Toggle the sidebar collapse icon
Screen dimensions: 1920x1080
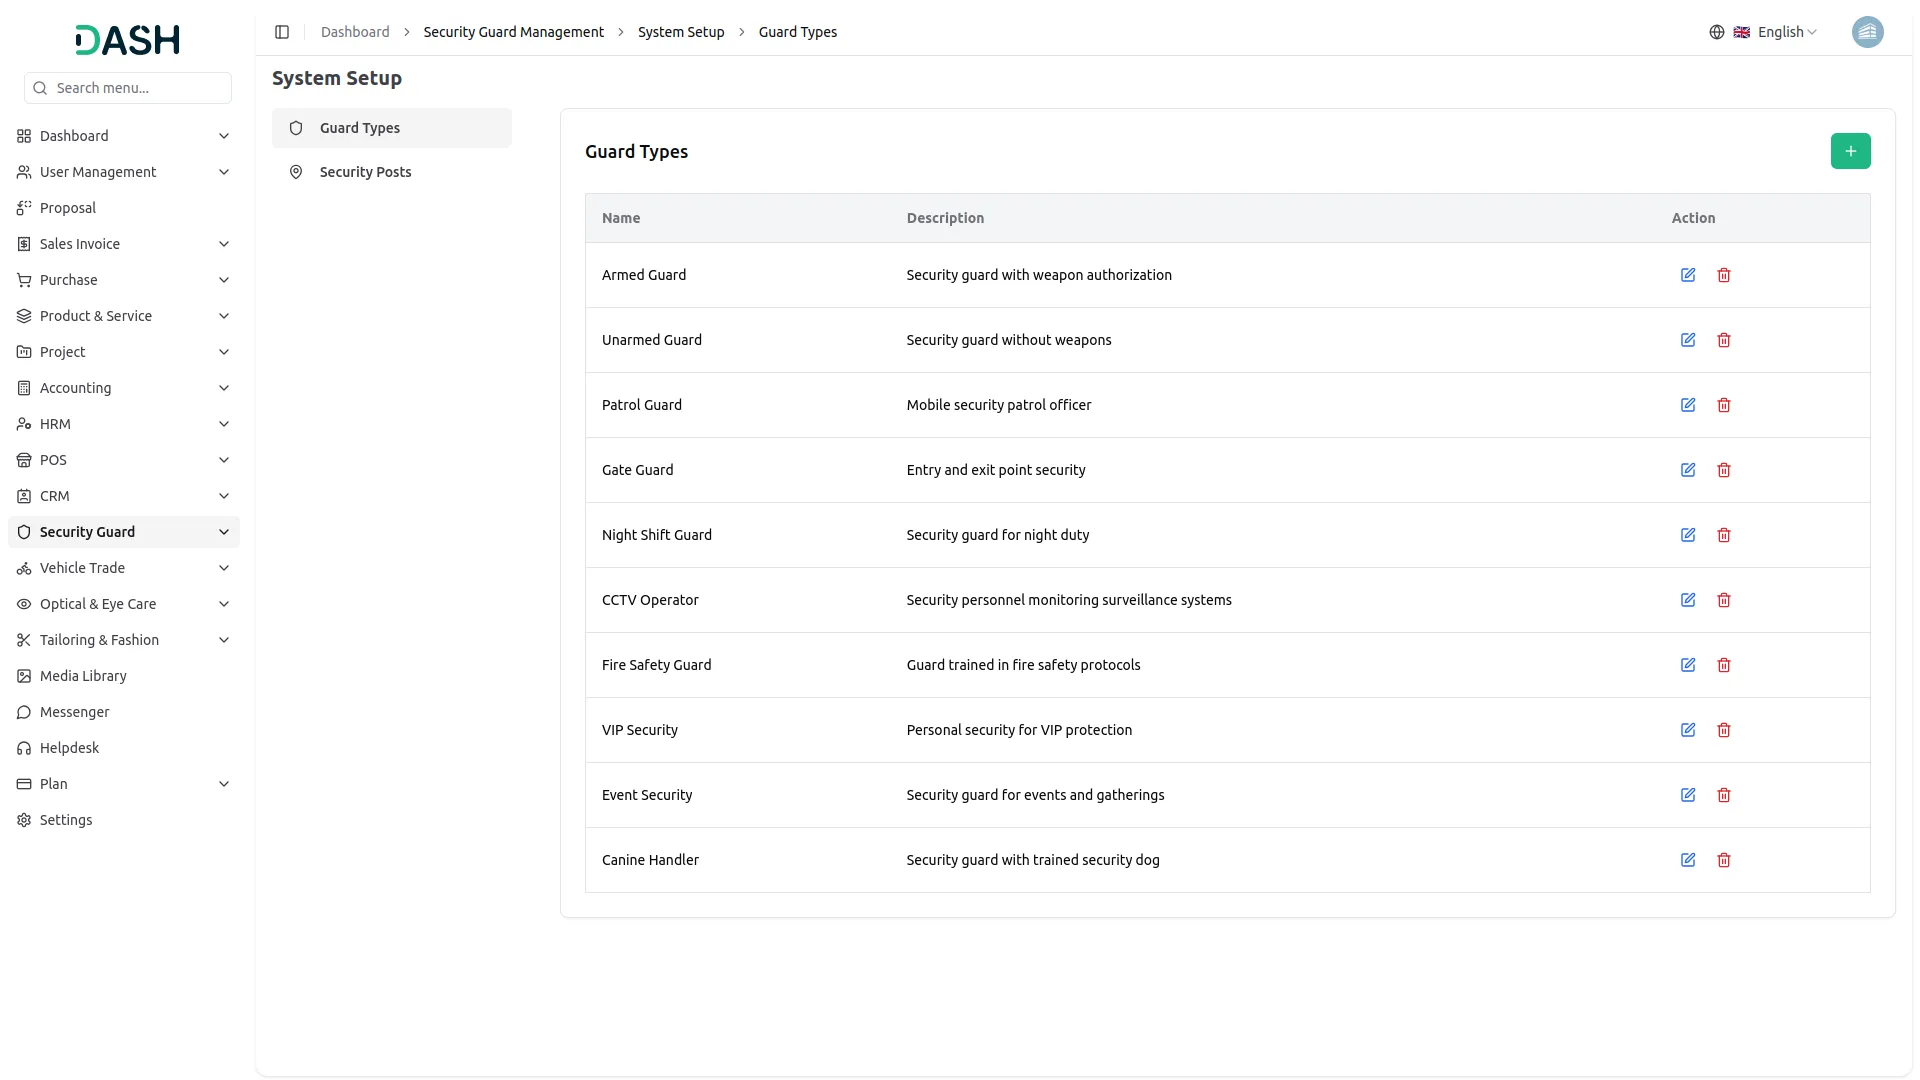point(282,32)
